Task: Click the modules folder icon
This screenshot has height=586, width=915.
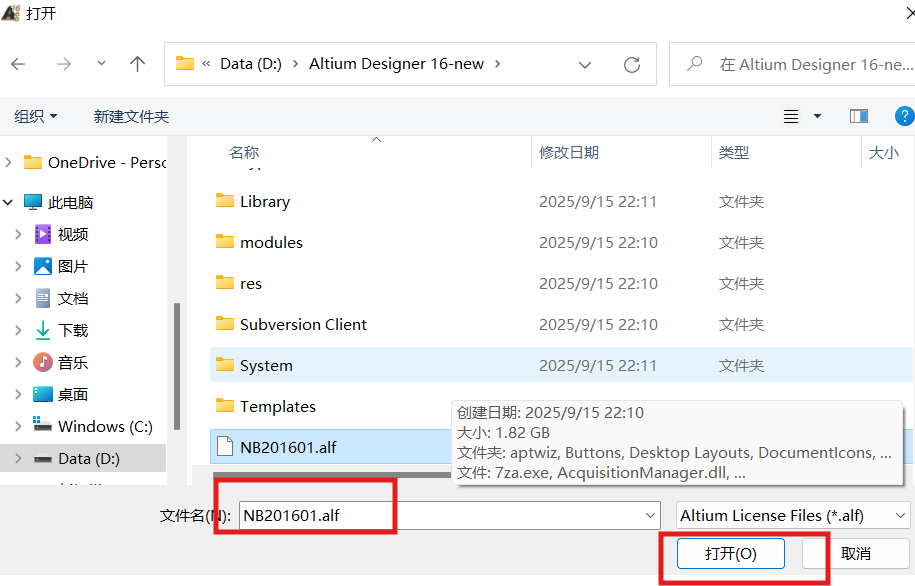Action: (225, 242)
